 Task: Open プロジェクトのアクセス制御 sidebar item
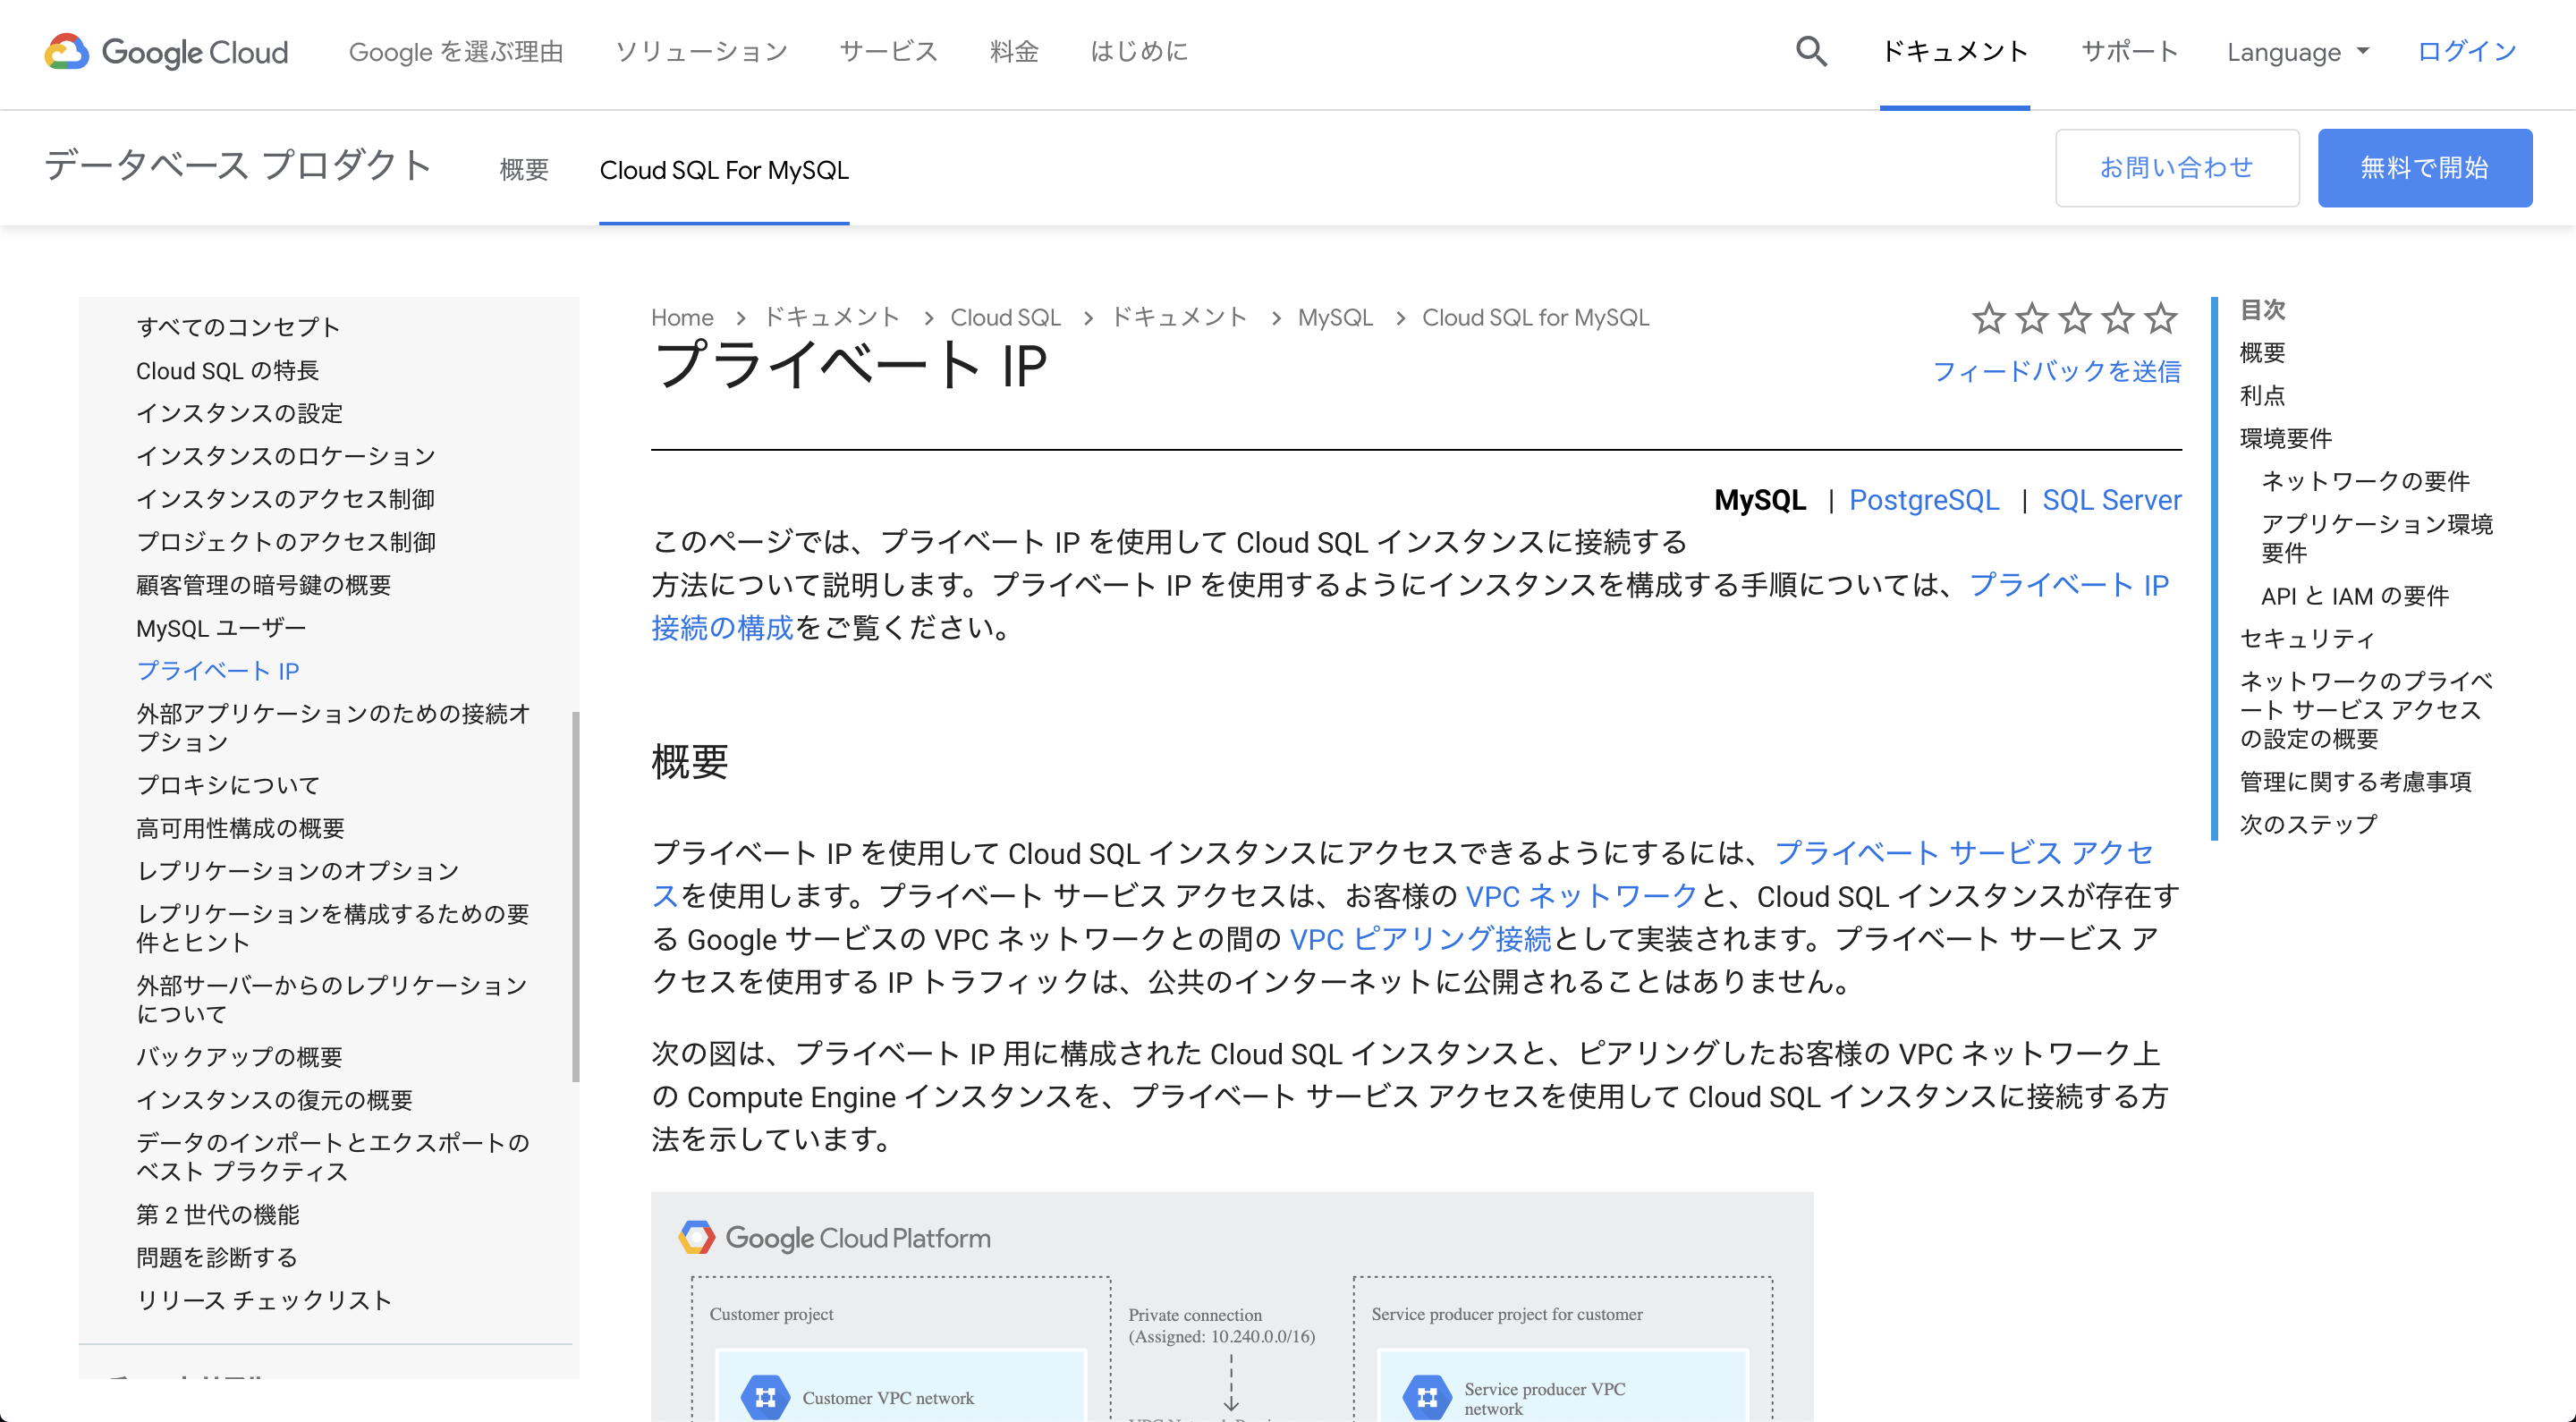pos(286,542)
